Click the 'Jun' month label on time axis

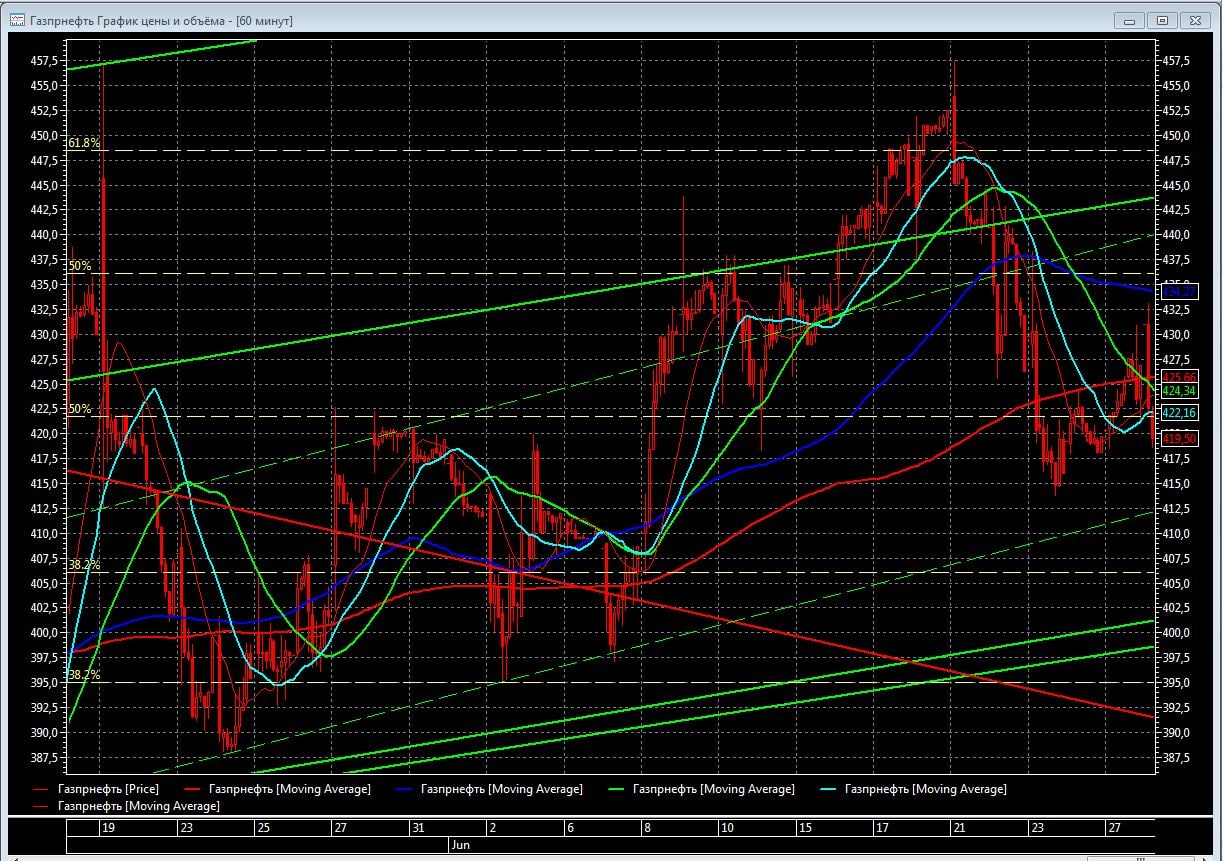pos(459,845)
